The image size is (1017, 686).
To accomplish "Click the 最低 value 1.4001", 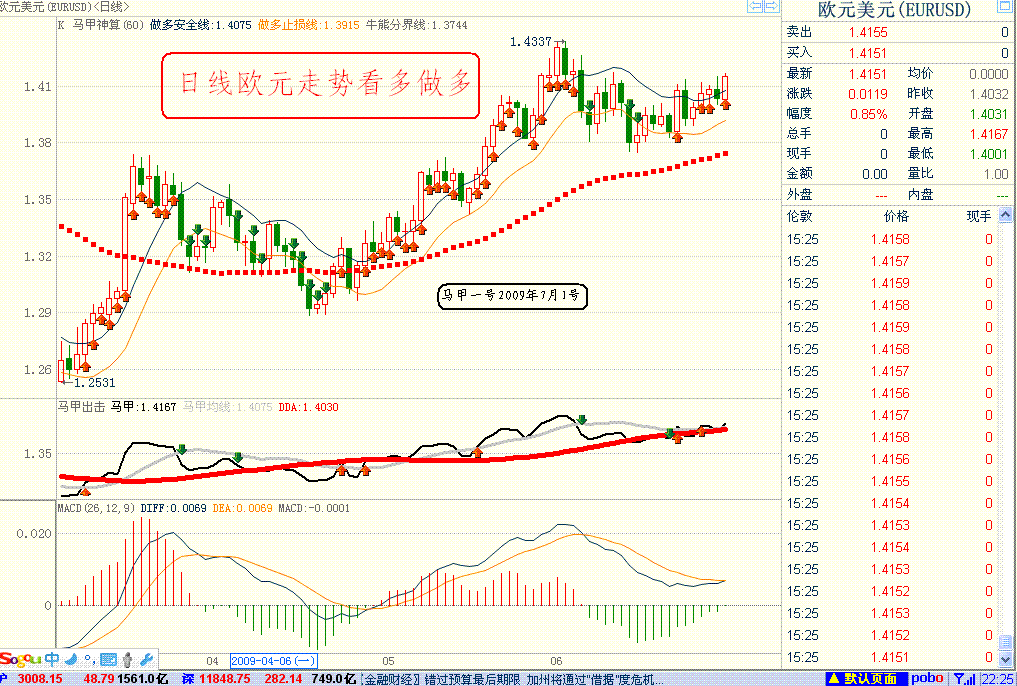I will (x=989, y=154).
